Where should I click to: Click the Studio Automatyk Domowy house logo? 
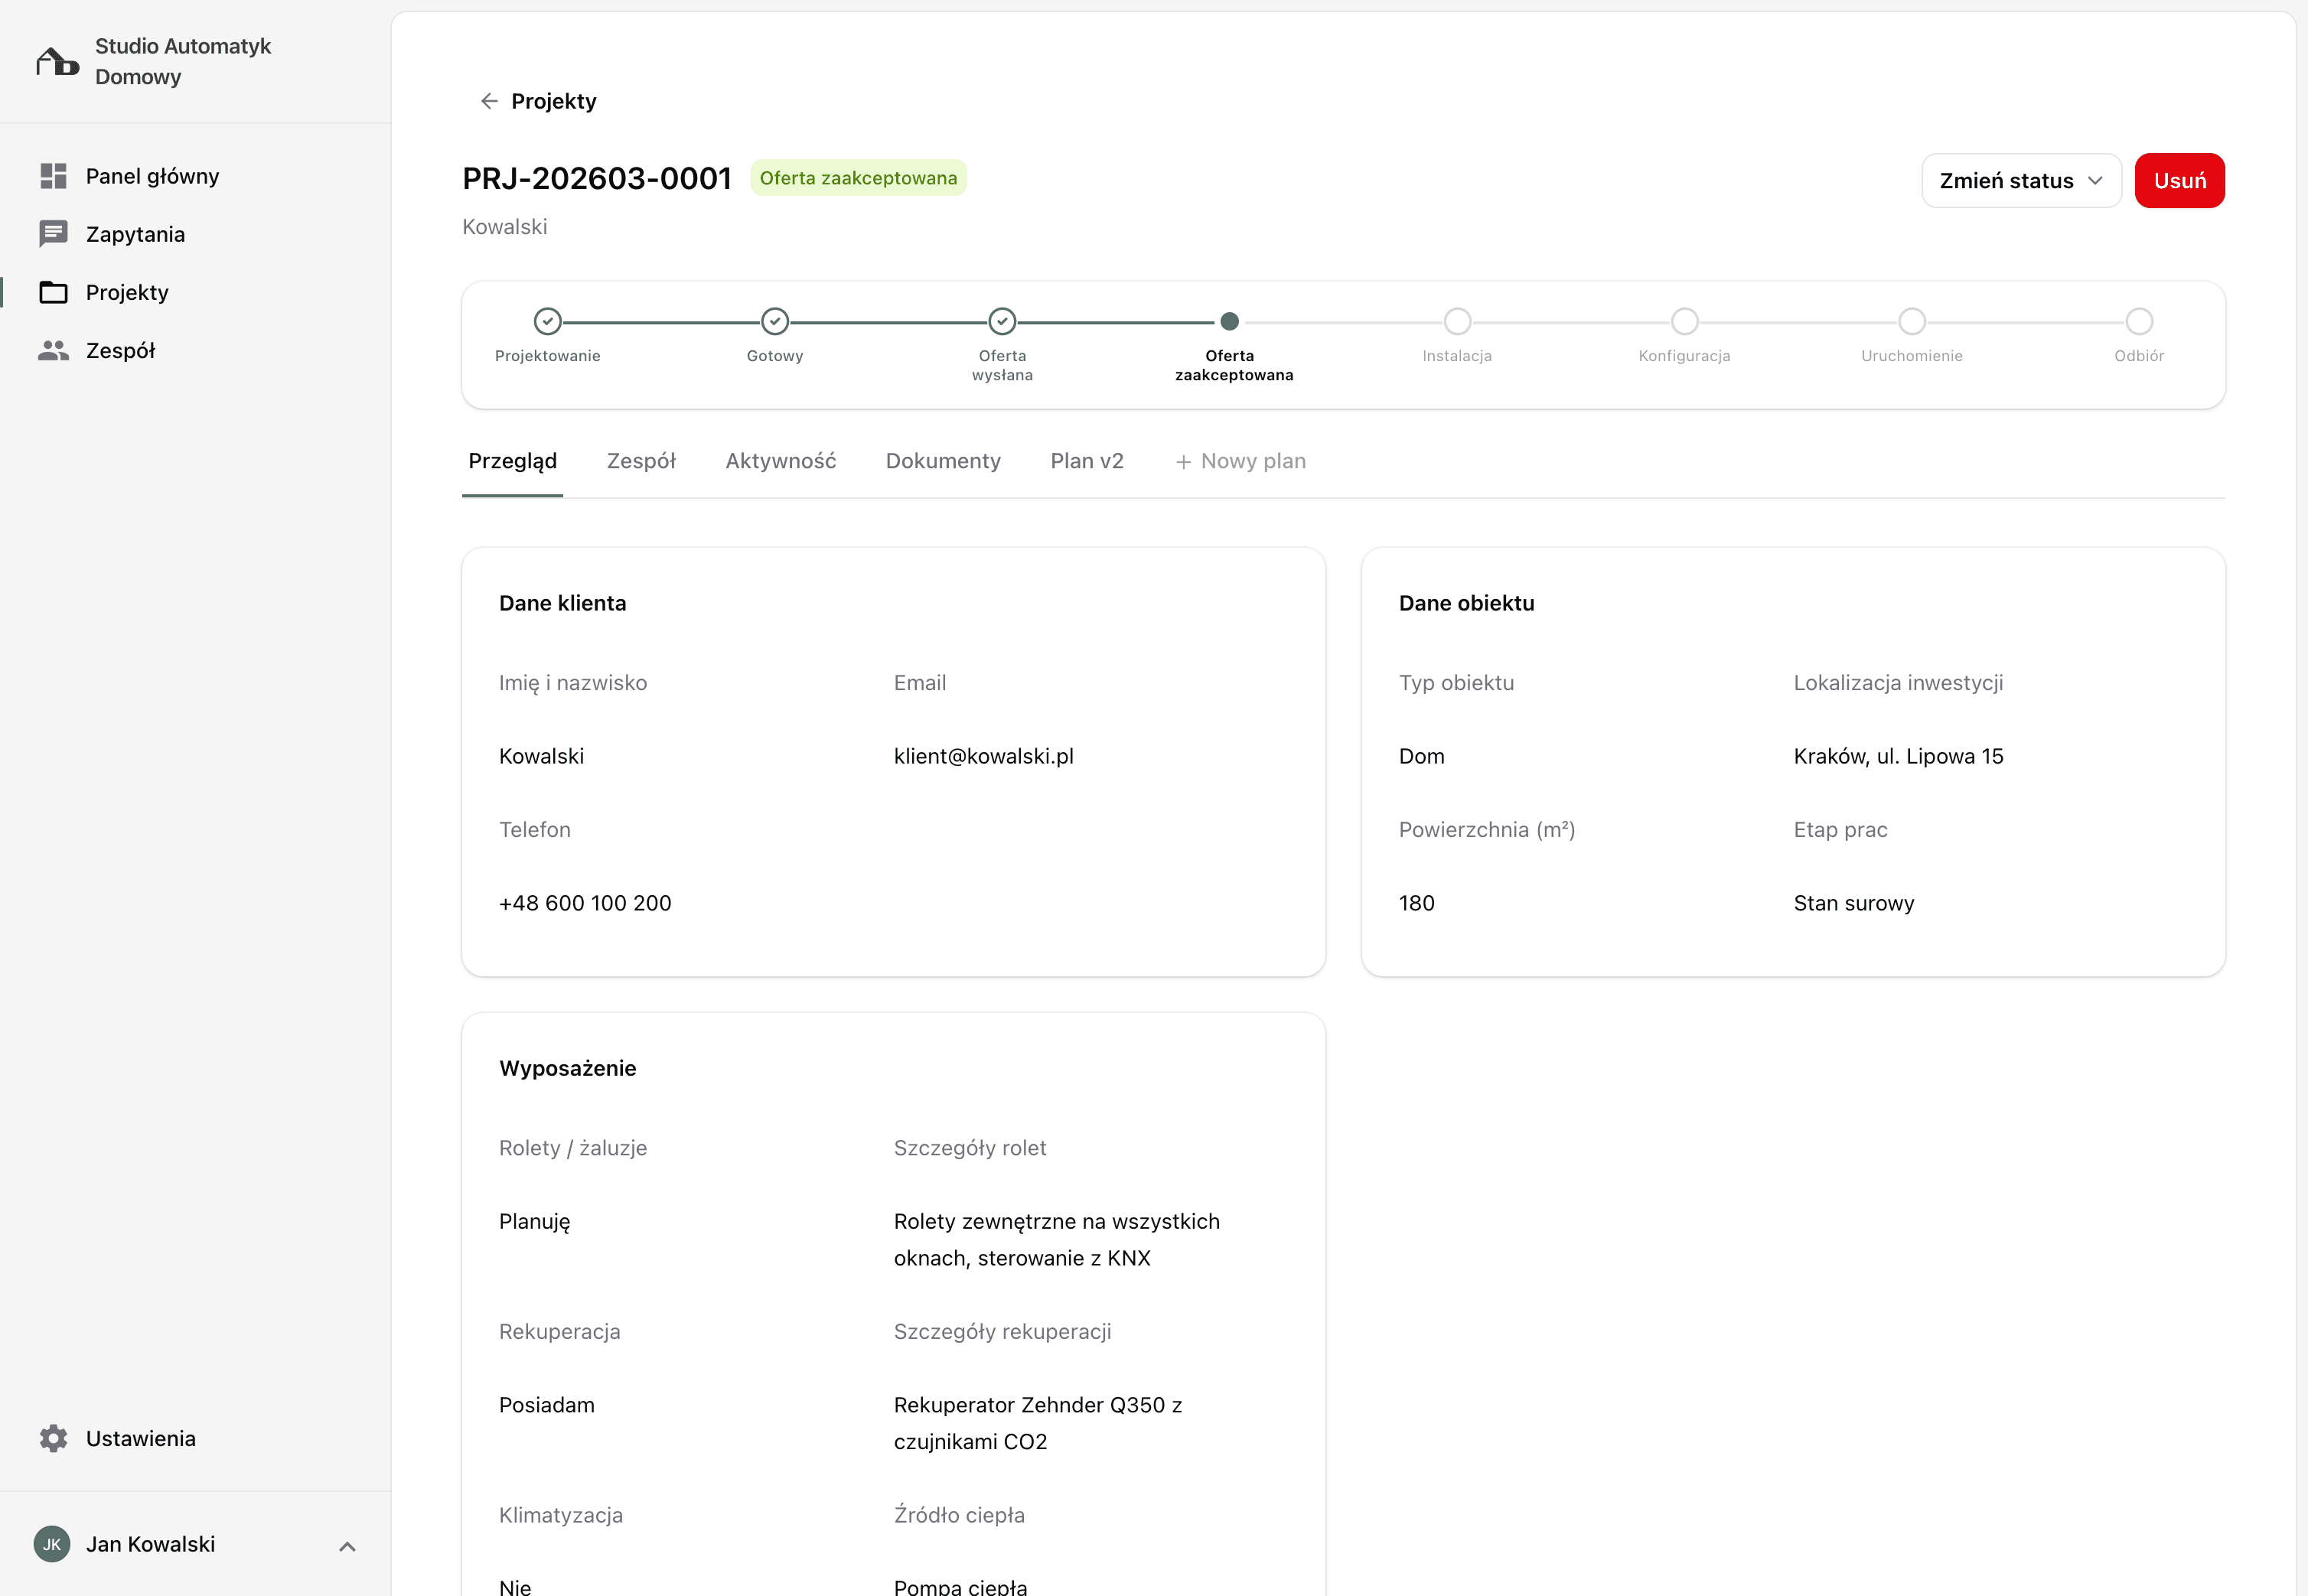coord(57,62)
